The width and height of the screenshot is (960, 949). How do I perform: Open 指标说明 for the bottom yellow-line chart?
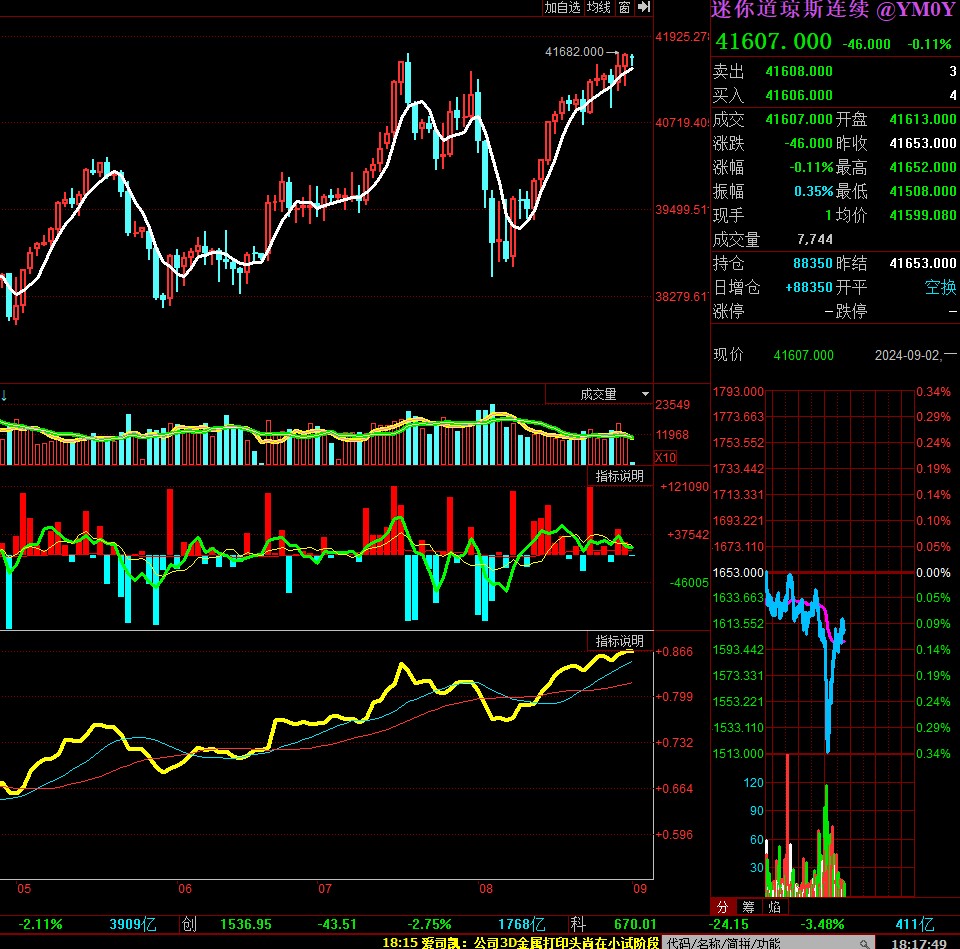click(x=620, y=641)
